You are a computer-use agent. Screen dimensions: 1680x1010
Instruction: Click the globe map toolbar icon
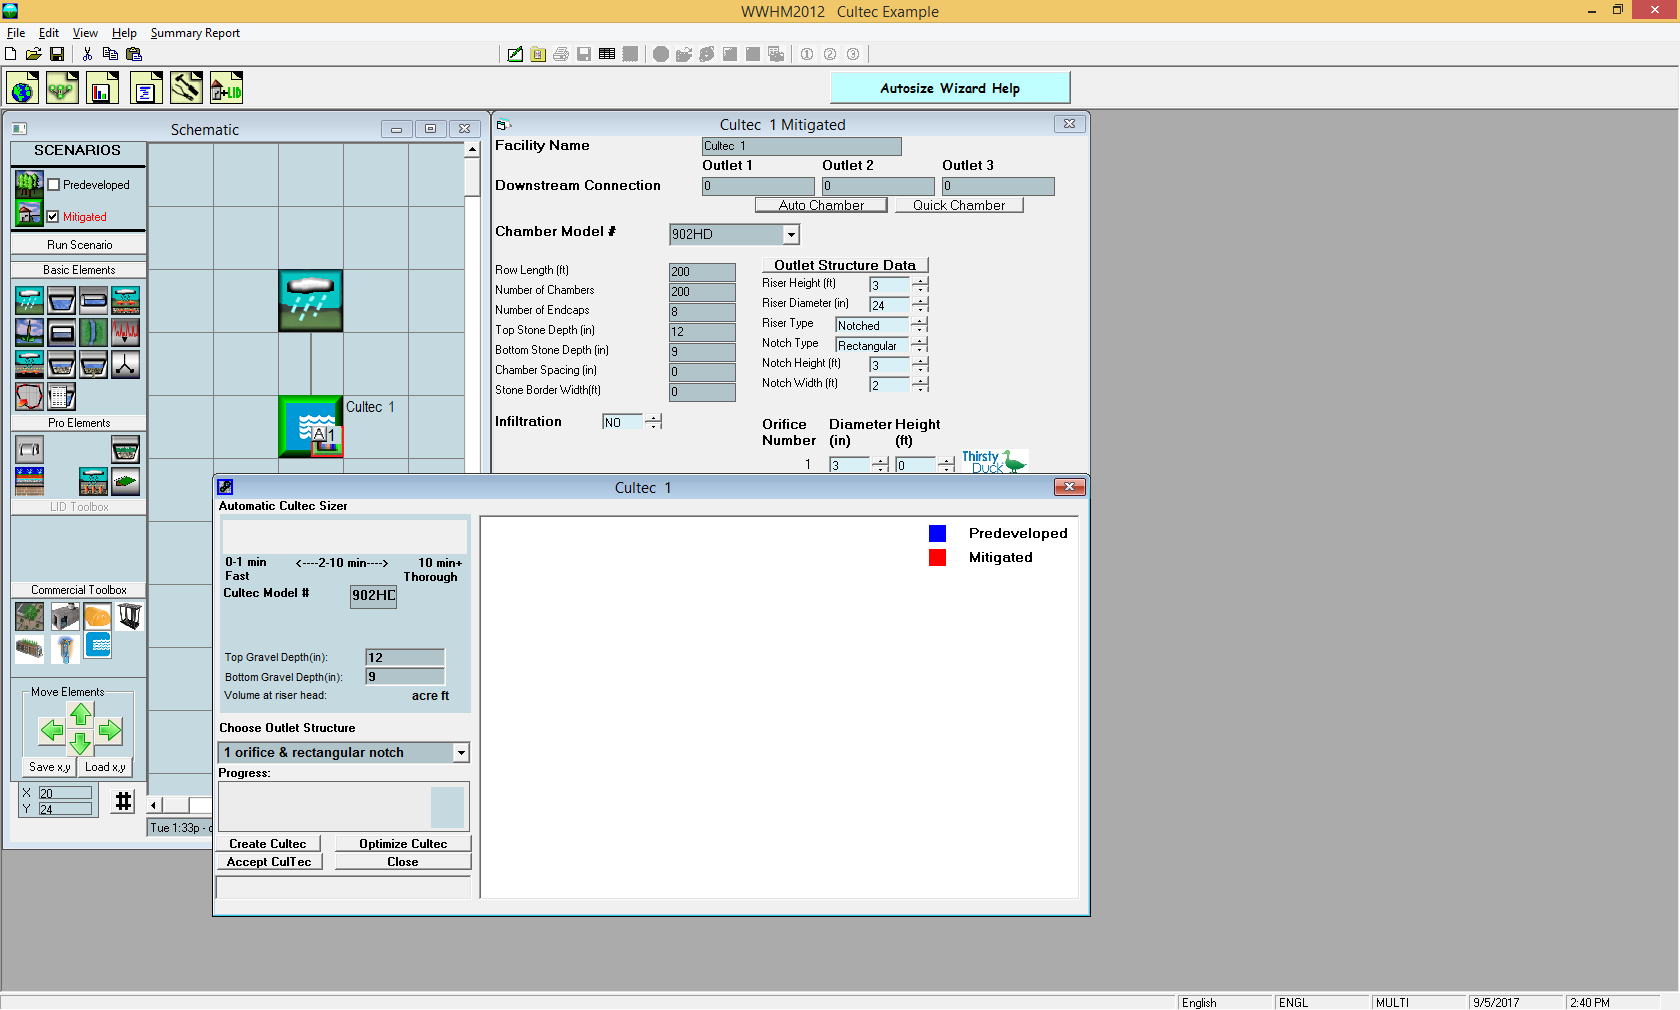point(22,89)
